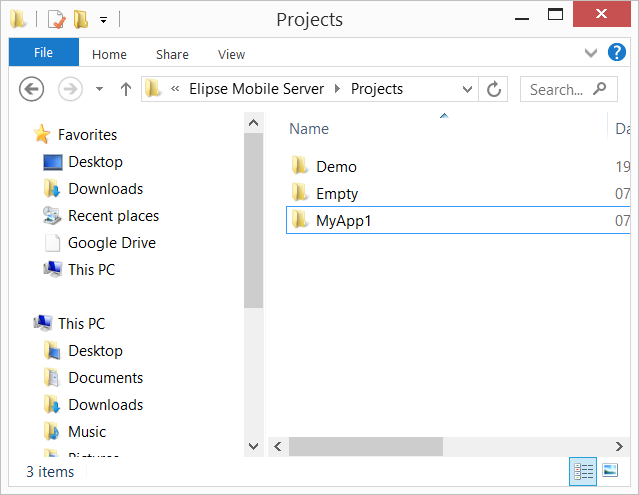Switch to the View ribbon tab
Image resolution: width=639 pixels, height=495 pixels.
point(231,54)
